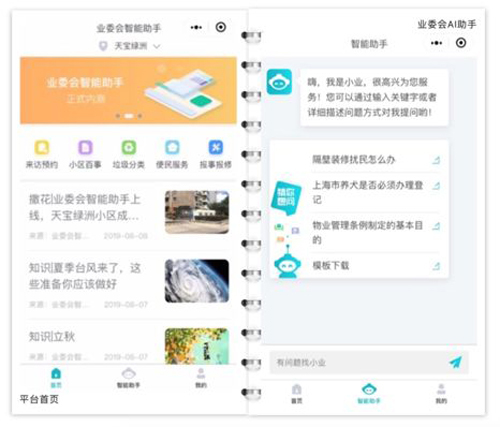Open article 撒花业委会智能助手上线
The width and height of the screenshot is (500, 427).
point(85,207)
